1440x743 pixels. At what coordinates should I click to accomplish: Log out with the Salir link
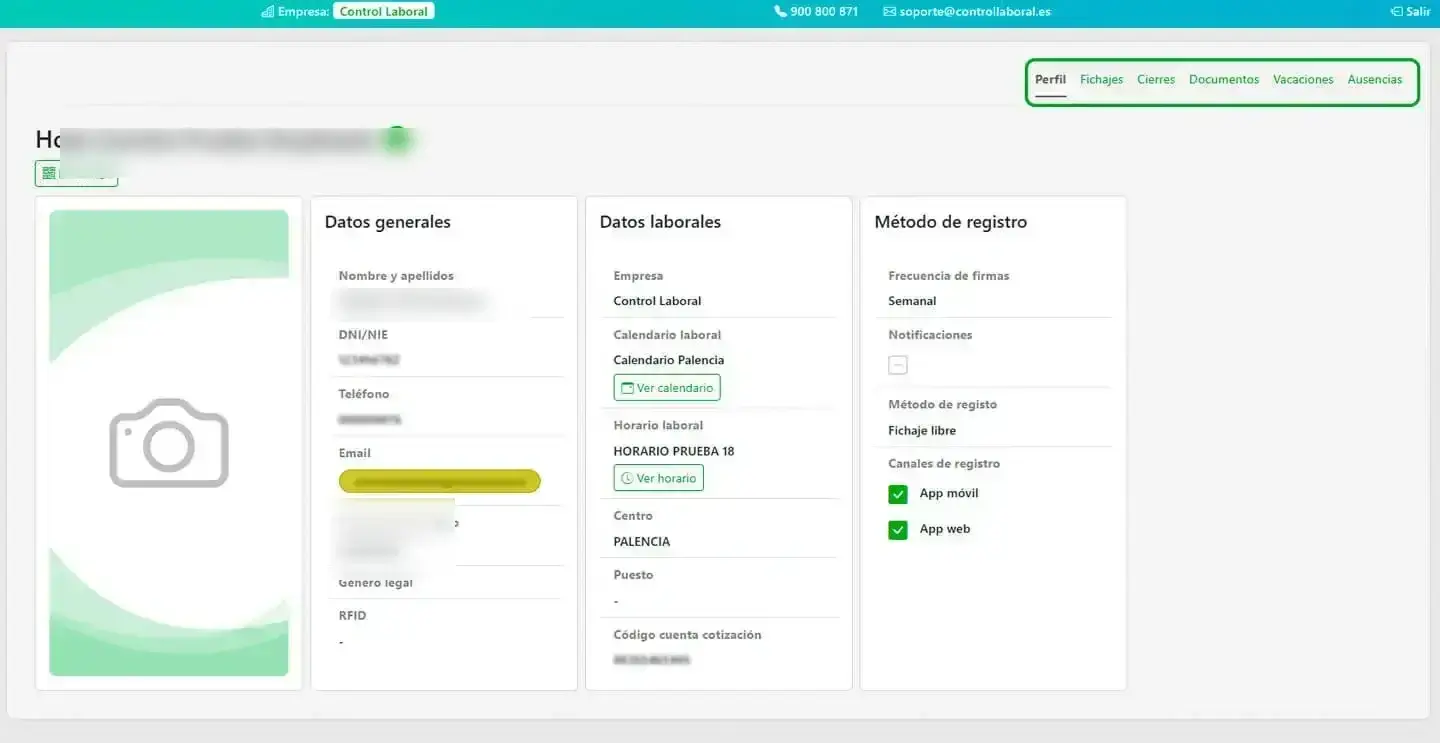pos(1410,12)
